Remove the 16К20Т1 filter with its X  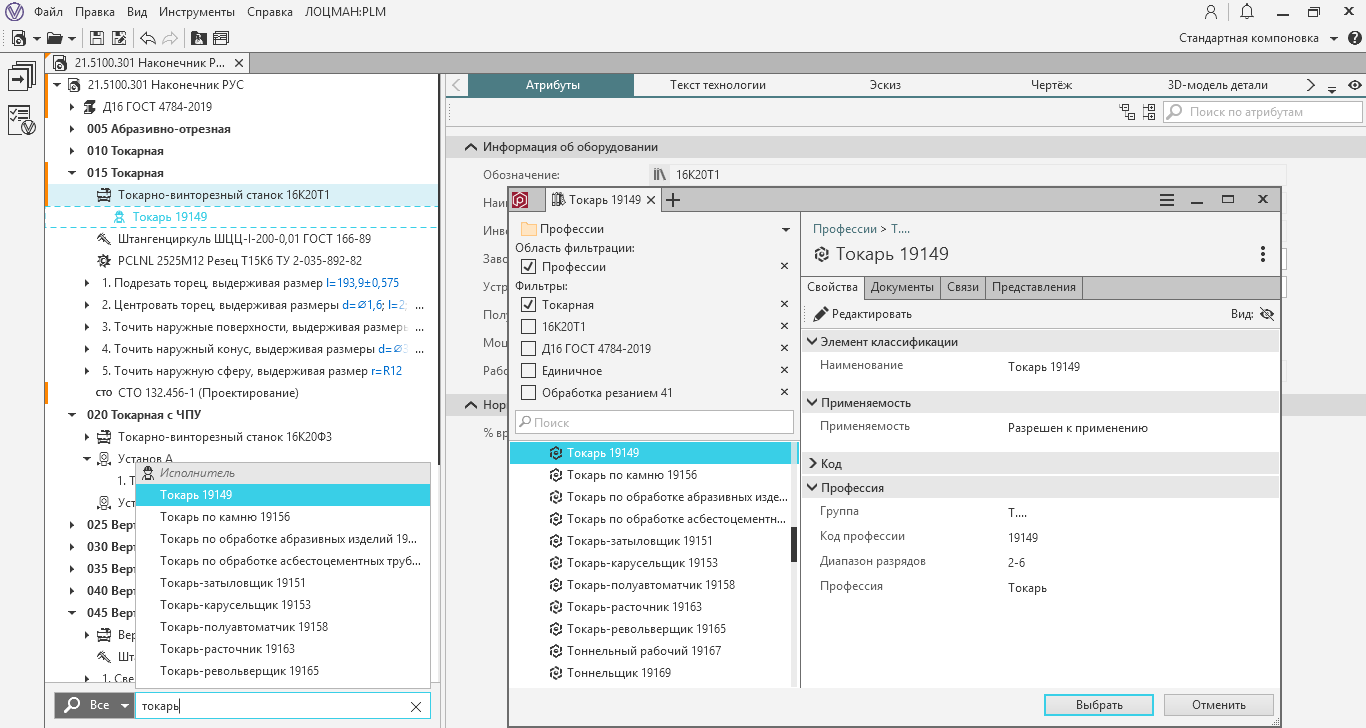[785, 327]
